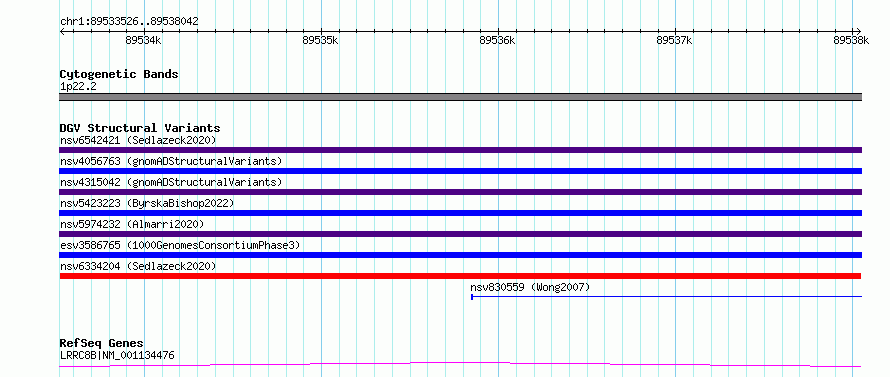Select the chr1:89533526..89538042 coordinate label
The height and width of the screenshot is (377, 890).
coord(129,22)
